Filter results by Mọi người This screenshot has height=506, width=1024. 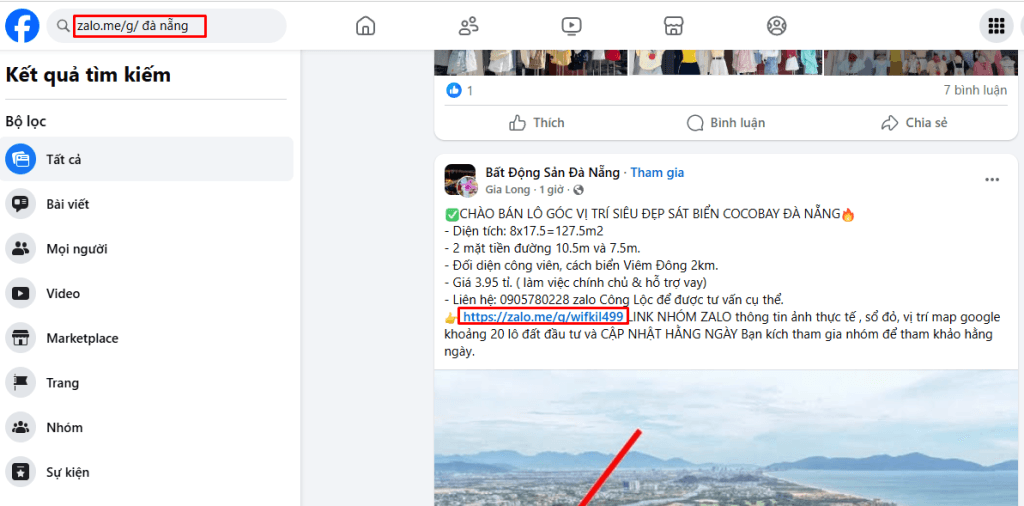(76, 249)
